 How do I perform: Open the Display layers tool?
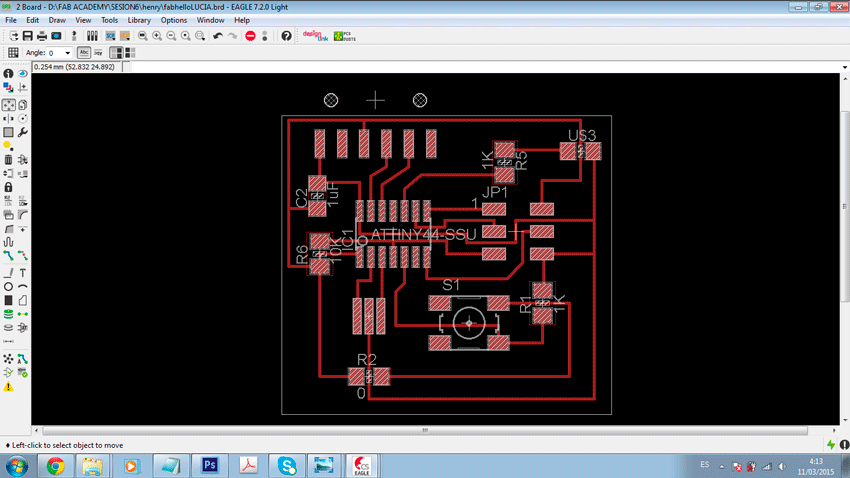point(8,87)
